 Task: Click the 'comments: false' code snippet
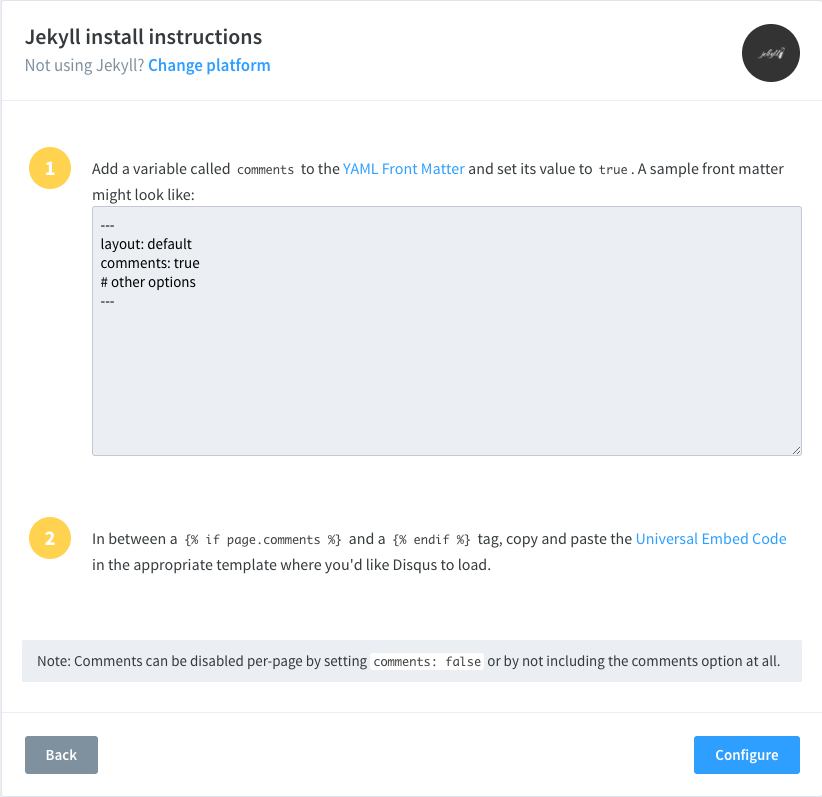(x=427, y=662)
